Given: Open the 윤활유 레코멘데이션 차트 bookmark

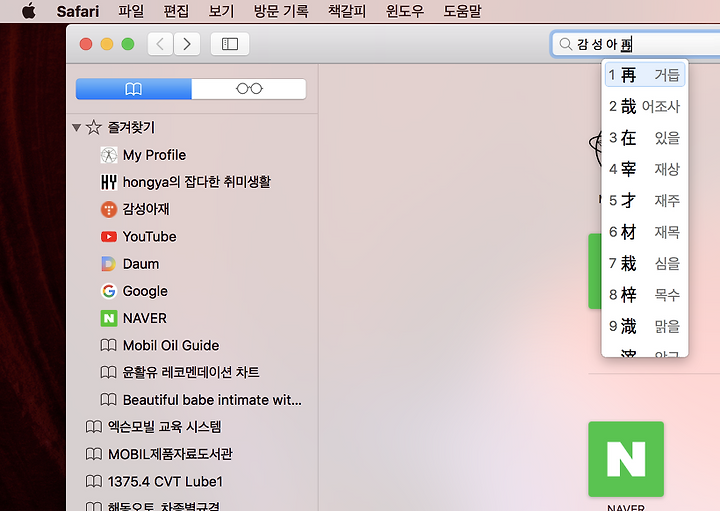Looking at the screenshot, I should tap(191, 372).
